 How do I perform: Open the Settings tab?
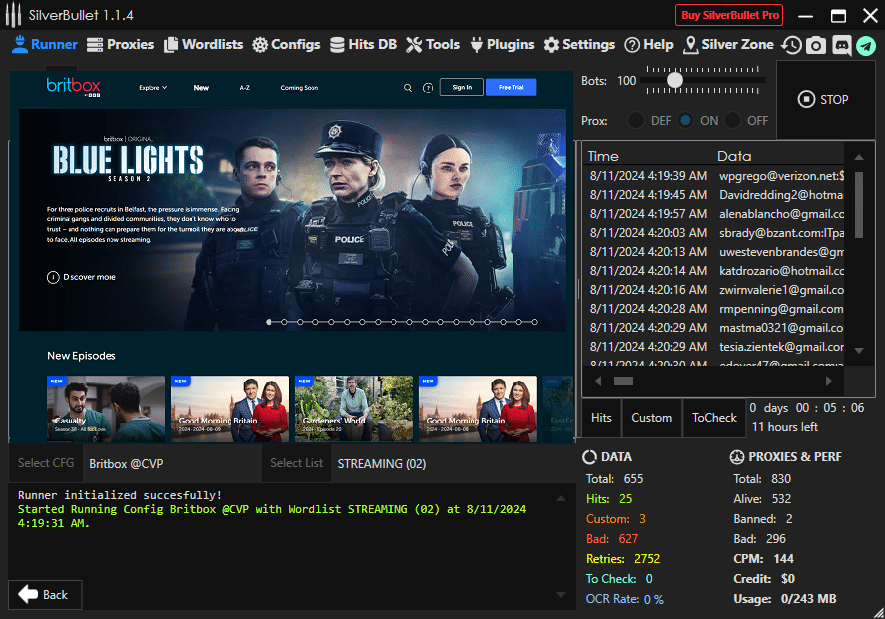tap(579, 45)
